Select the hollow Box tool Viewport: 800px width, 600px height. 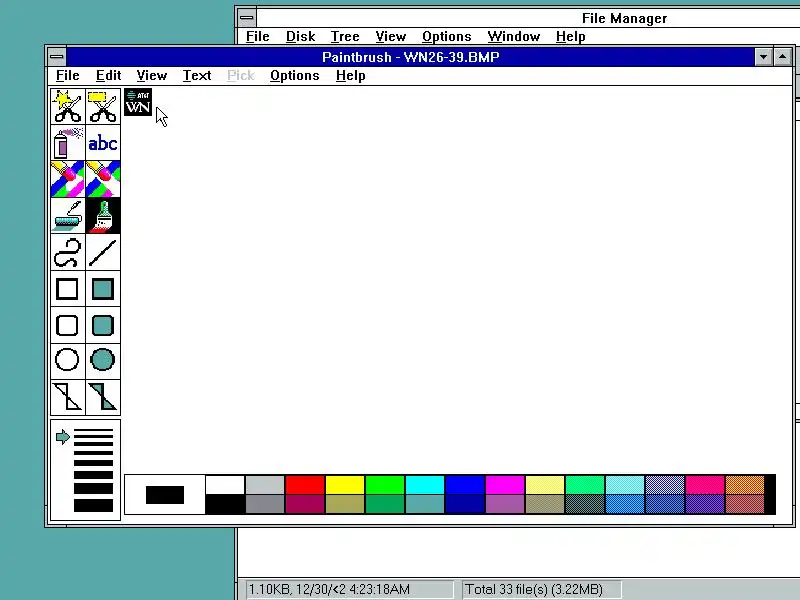[x=68, y=289]
